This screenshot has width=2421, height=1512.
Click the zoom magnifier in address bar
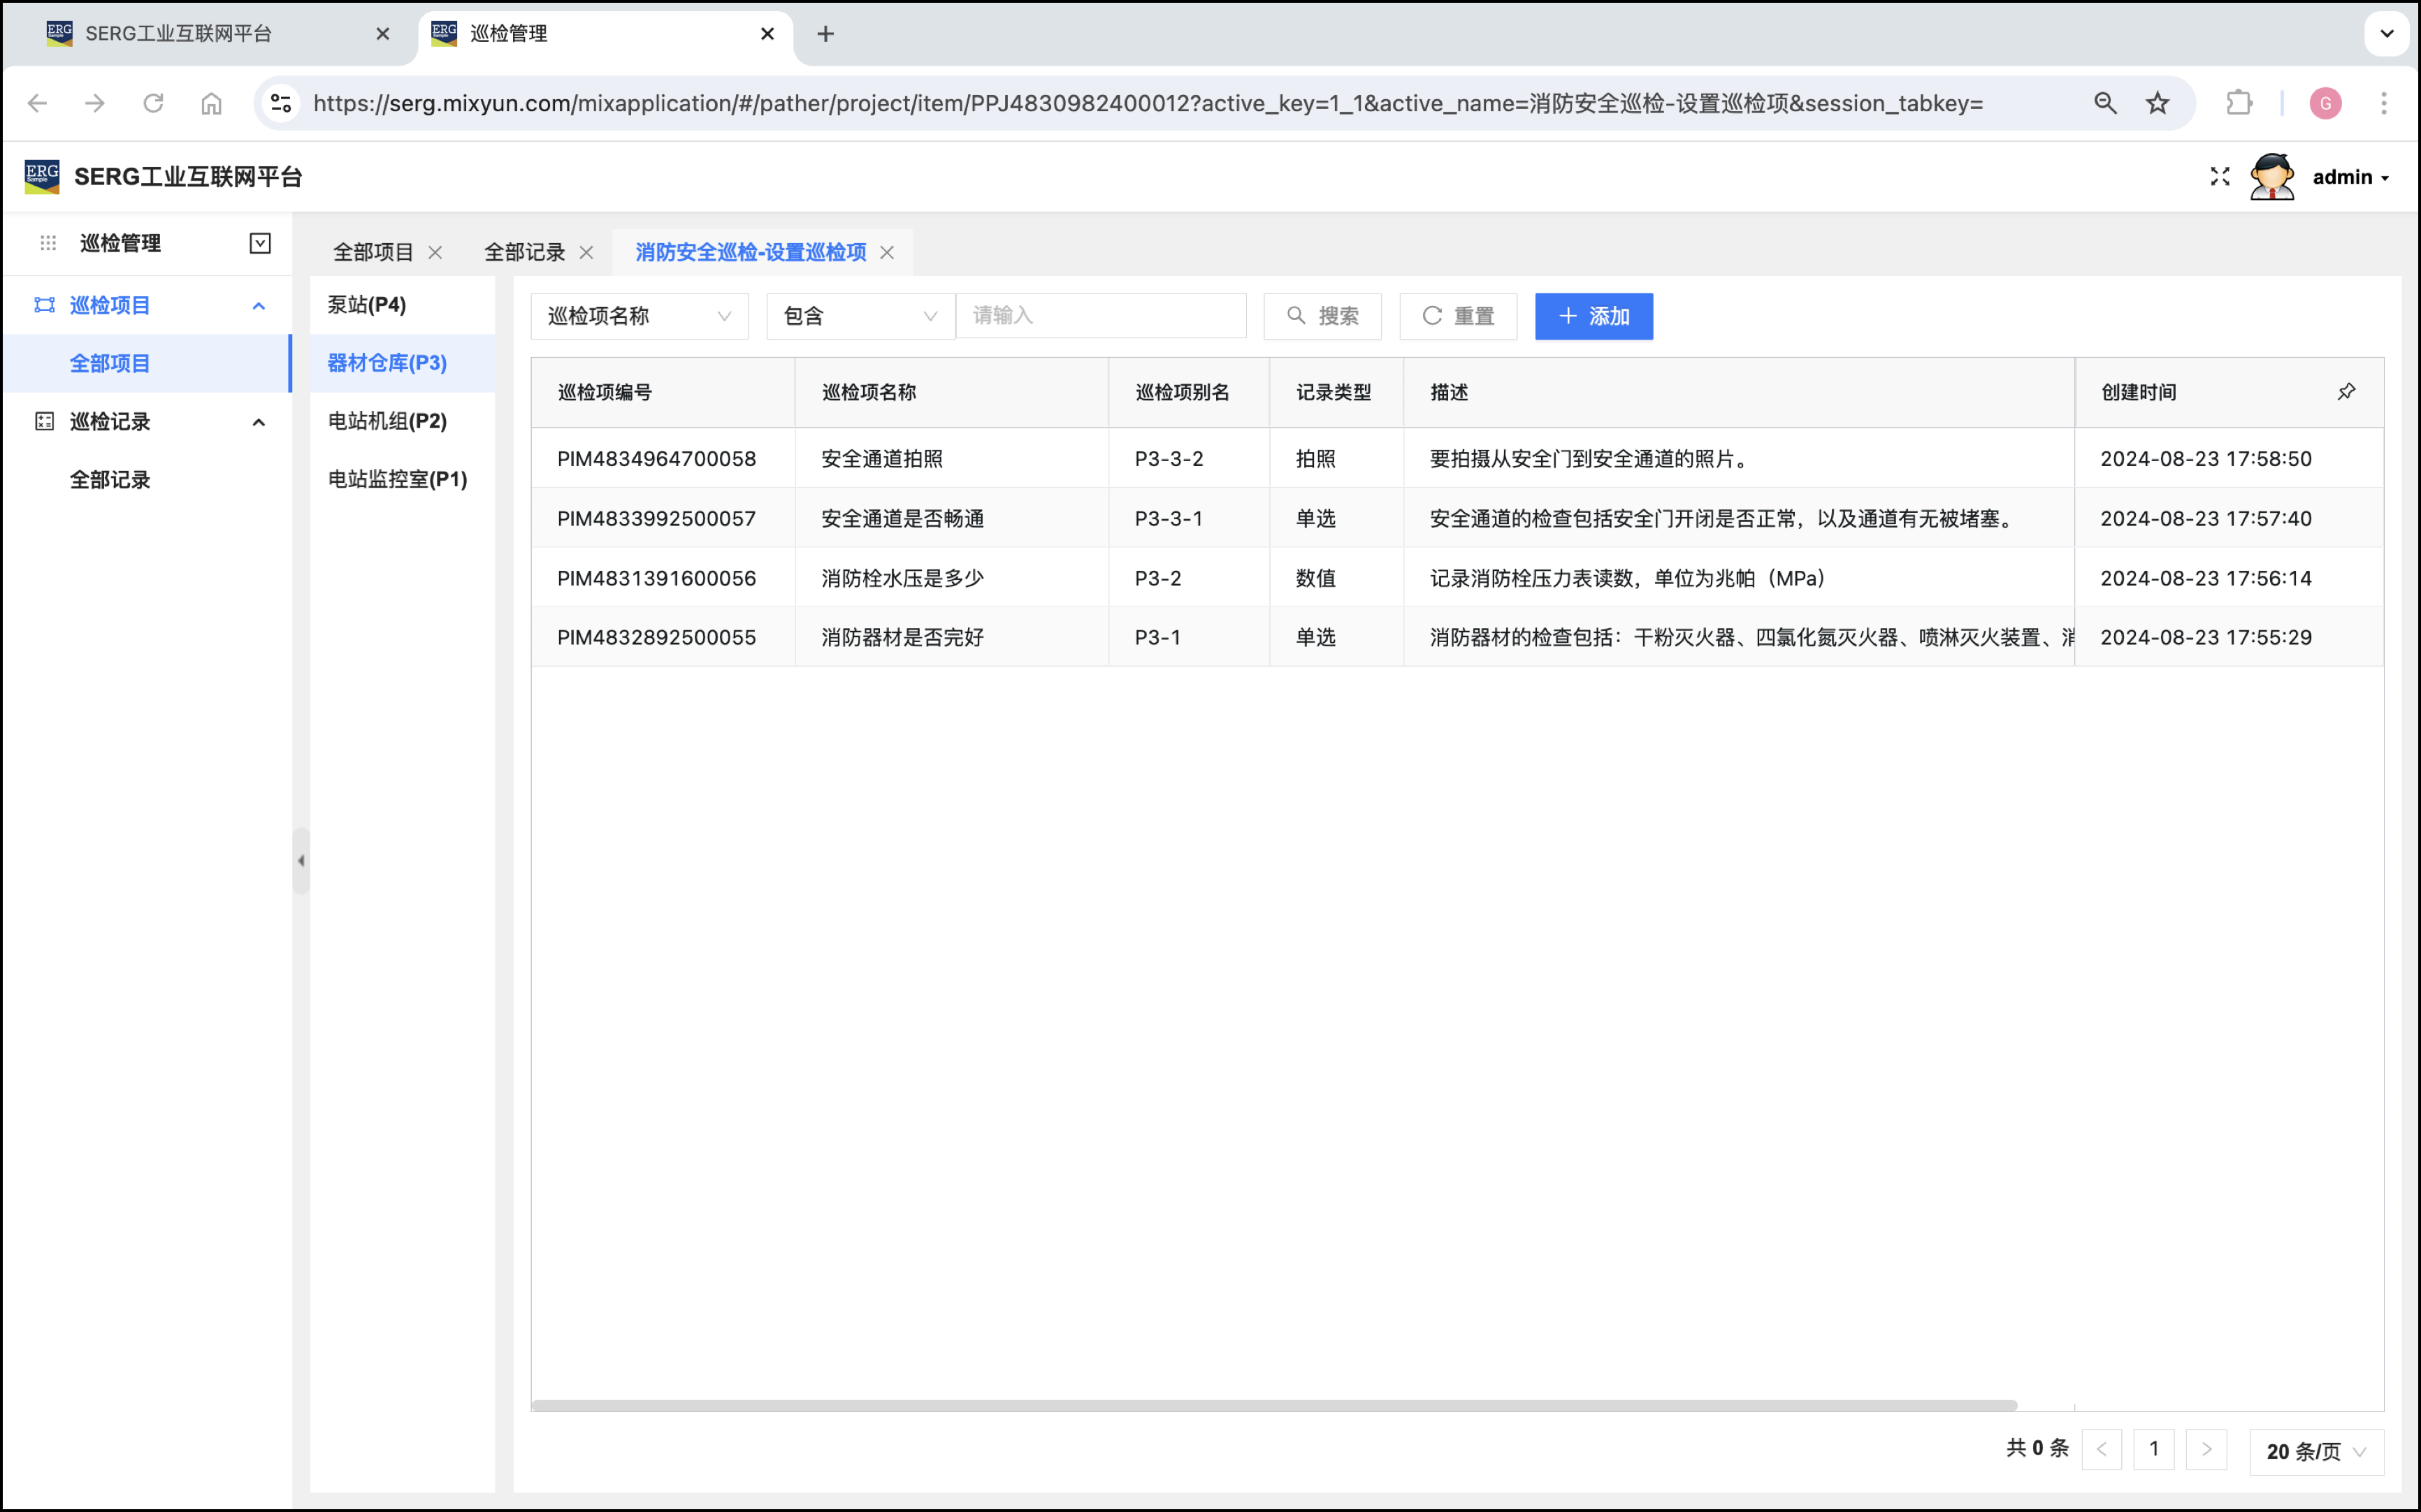(x=2105, y=103)
